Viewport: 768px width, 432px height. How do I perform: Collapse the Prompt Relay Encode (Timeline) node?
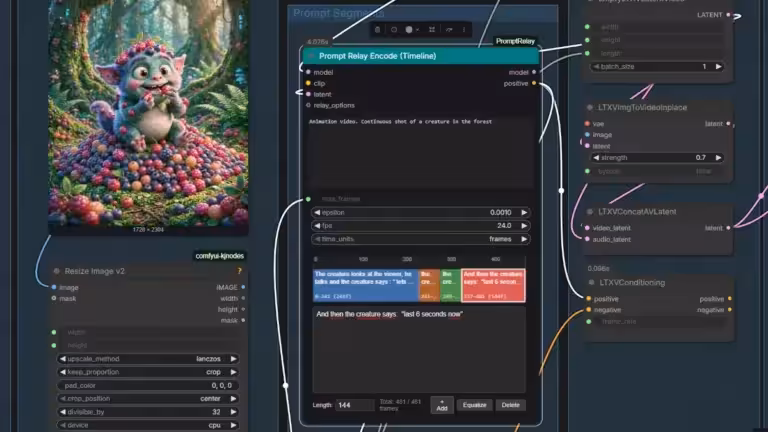pyautogui.click(x=311, y=56)
